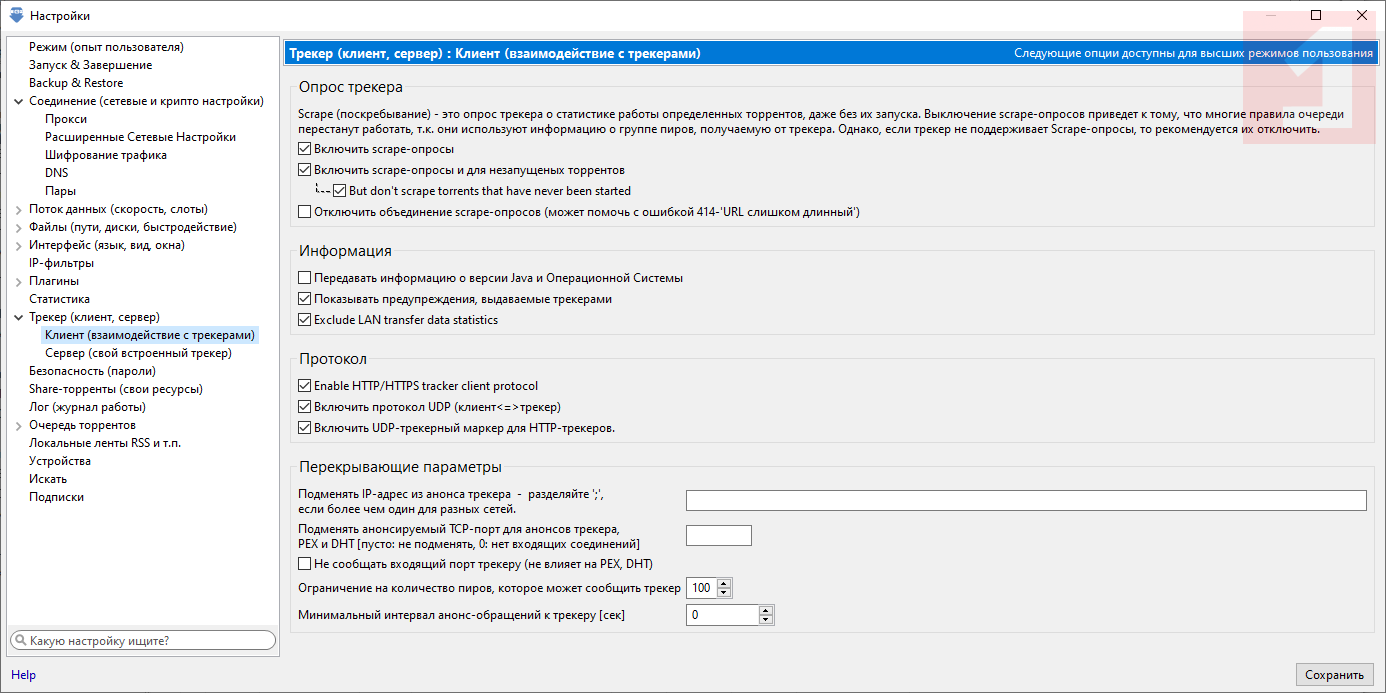Toggle the 'Включить scrape-опросы' checkbox
Image resolution: width=1386 pixels, height=693 pixels.
tap(305, 149)
